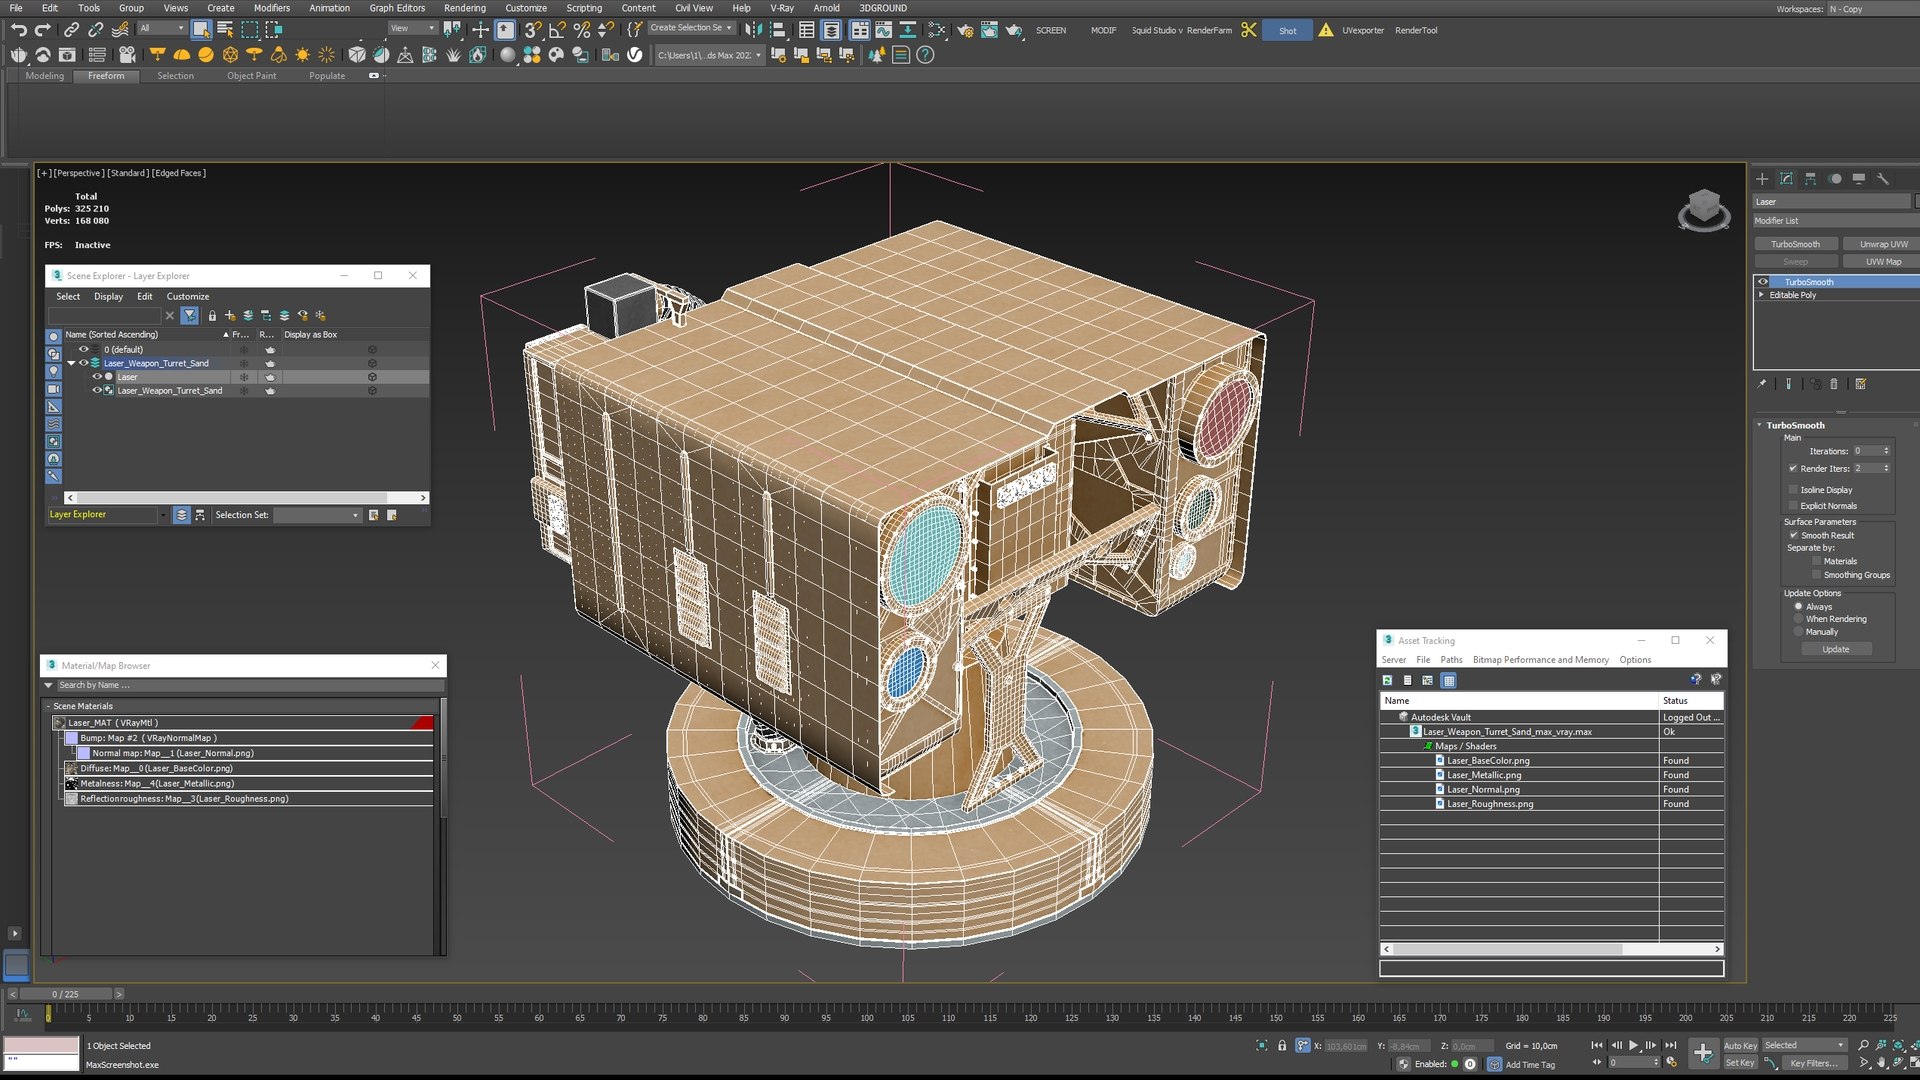
Task: Open Key Filters button
Action: click(x=1816, y=1063)
